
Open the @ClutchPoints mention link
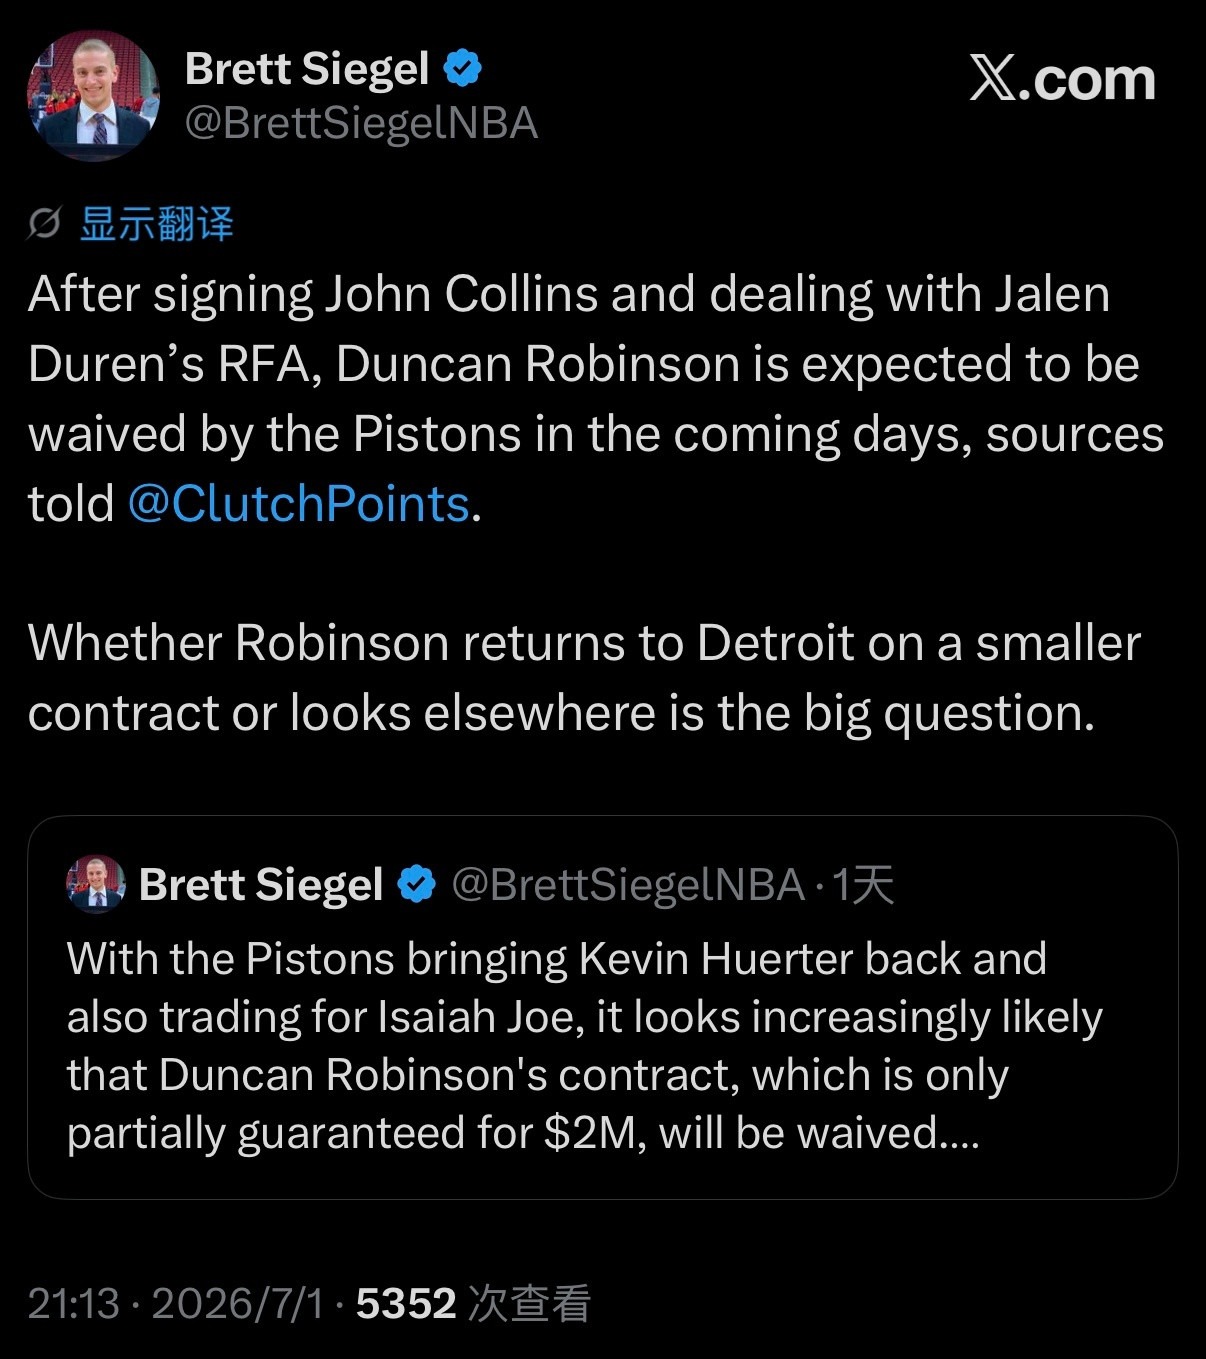(x=298, y=503)
